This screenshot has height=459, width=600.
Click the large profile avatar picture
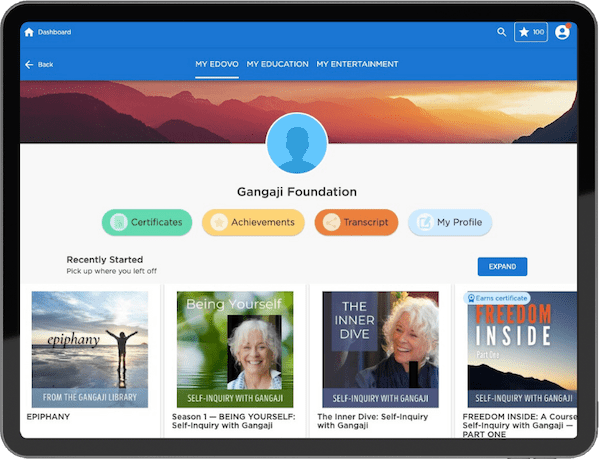(x=297, y=144)
